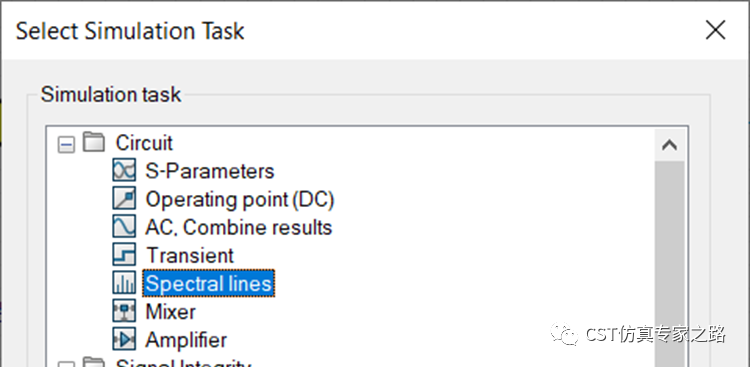The height and width of the screenshot is (367, 750).
Task: Click the Circuit folder icon
Action: click(94, 142)
